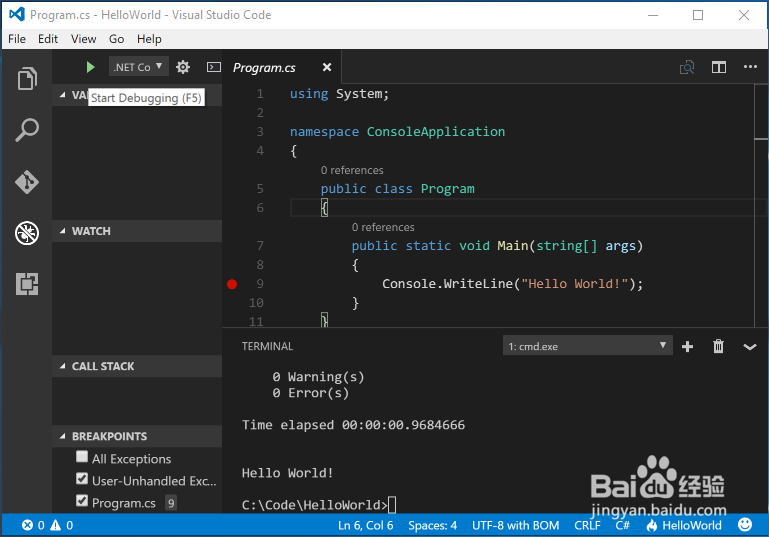Open the Debug Console icon
The width and height of the screenshot is (769, 537).
pyautogui.click(x=213, y=67)
